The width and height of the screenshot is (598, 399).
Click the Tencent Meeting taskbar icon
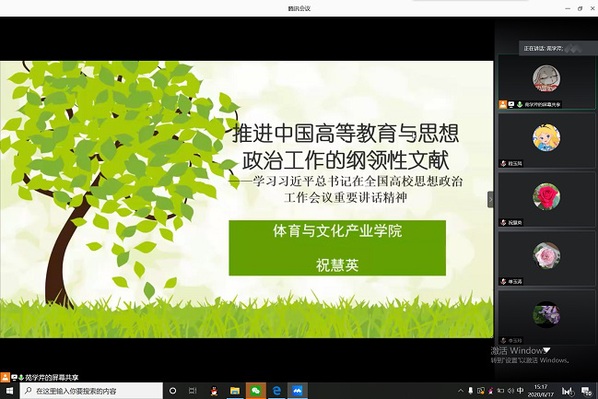point(297,391)
